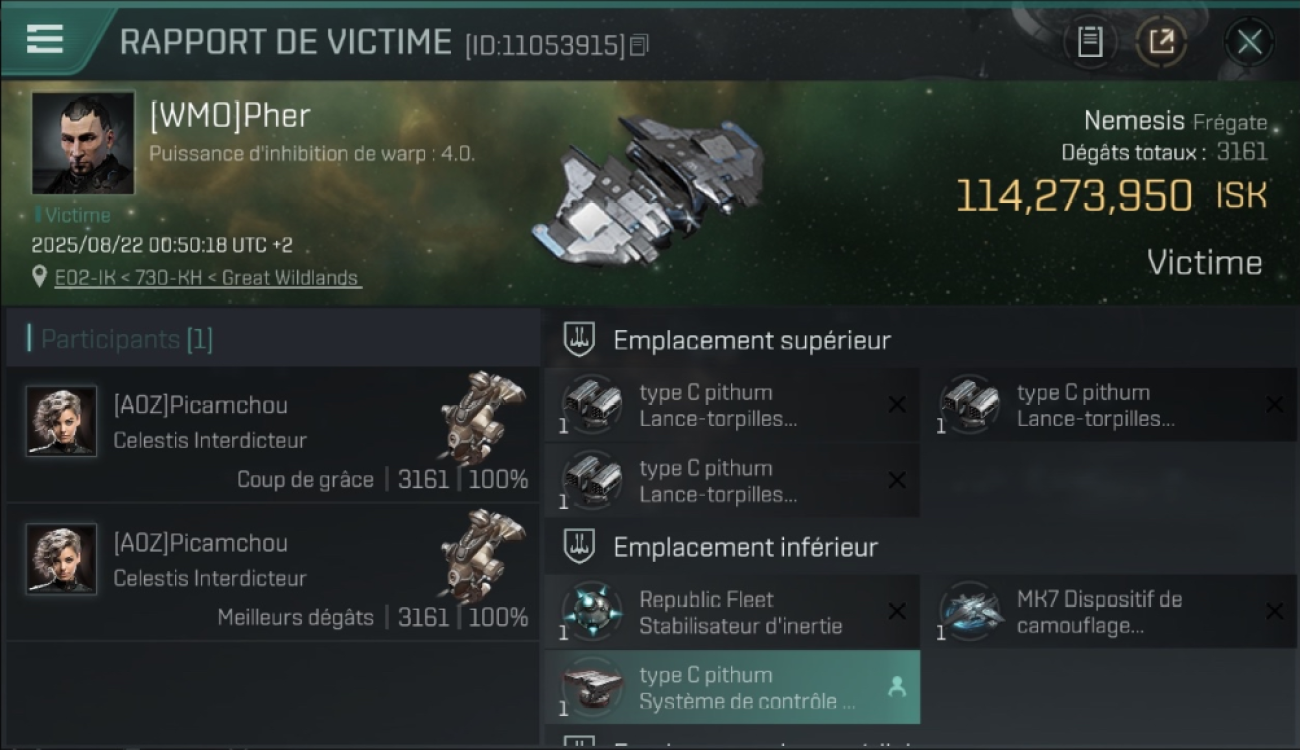The image size is (1300, 750).
Task: View the victim Pher's portrait
Action: tap(83, 143)
